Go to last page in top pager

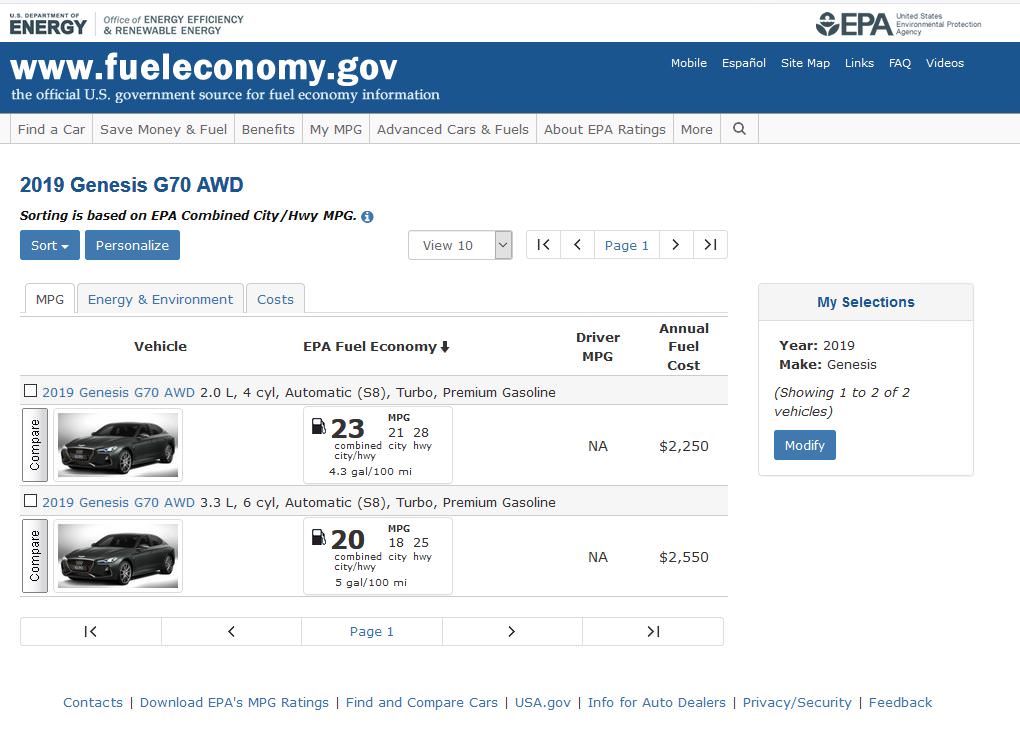click(710, 245)
